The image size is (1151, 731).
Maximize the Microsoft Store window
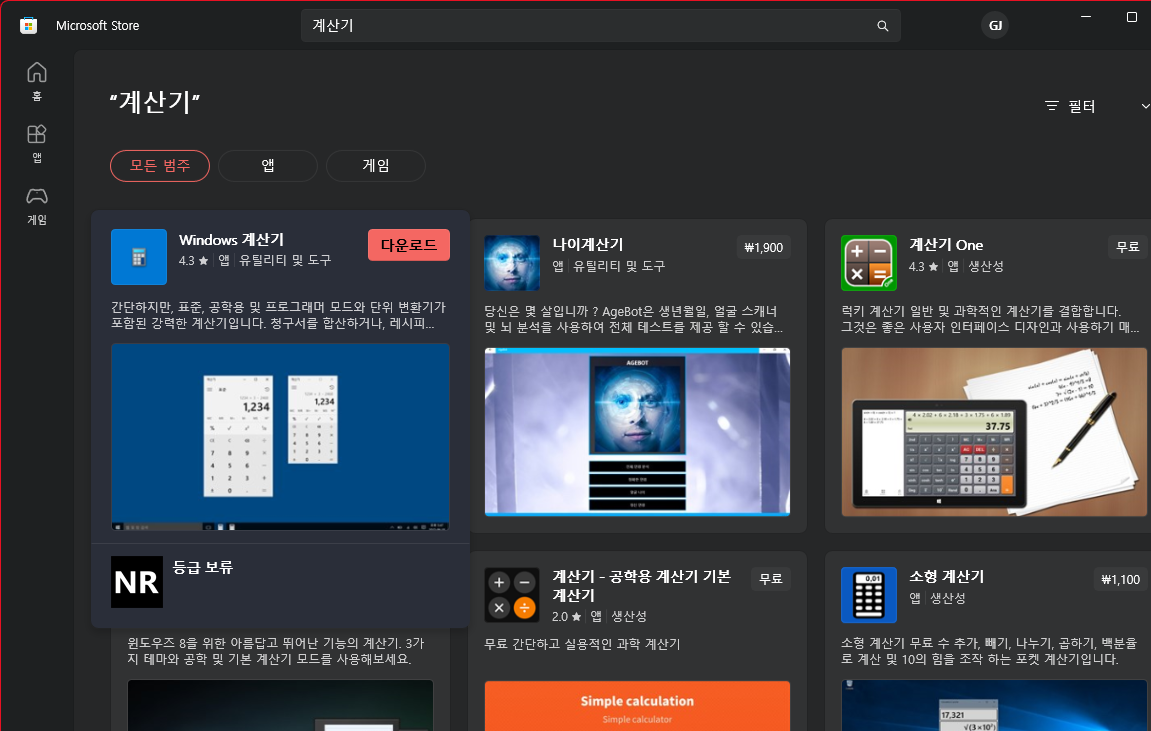[1132, 16]
